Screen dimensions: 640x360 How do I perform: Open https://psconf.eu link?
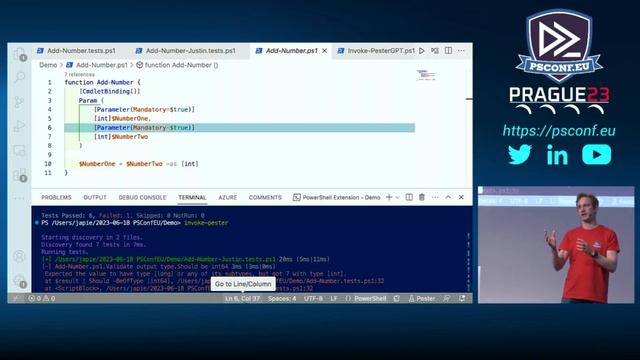tap(559, 131)
